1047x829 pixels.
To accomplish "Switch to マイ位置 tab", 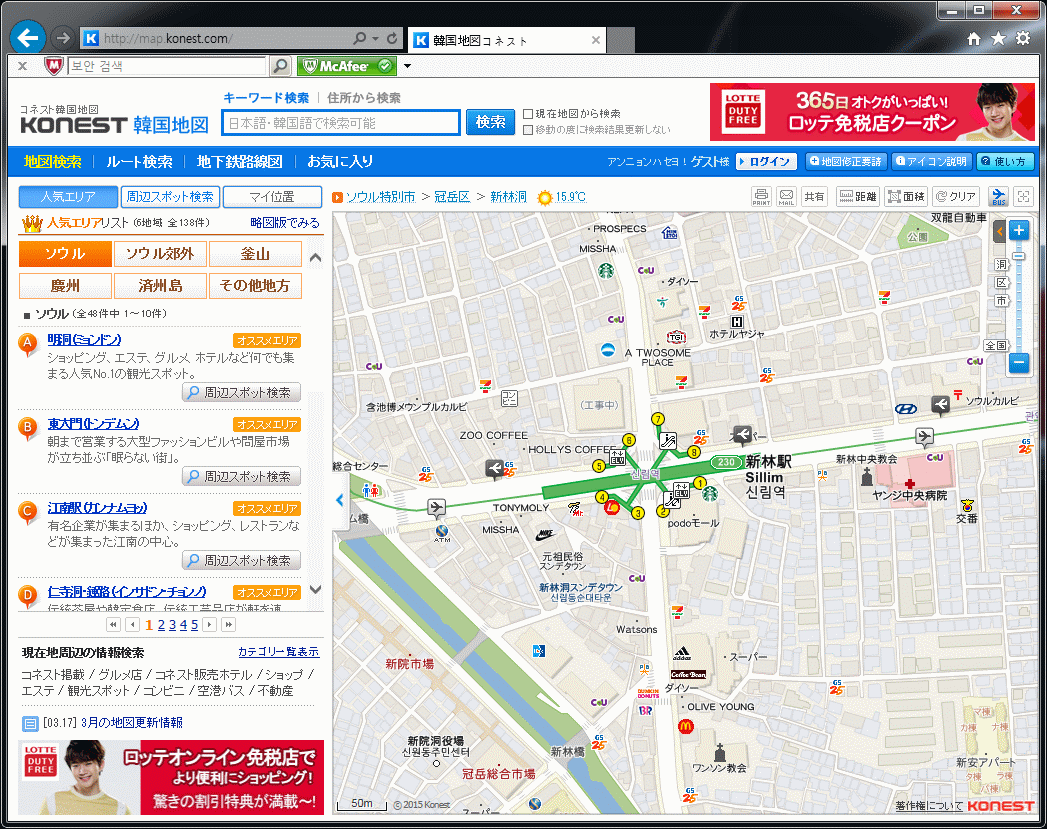I will point(272,197).
